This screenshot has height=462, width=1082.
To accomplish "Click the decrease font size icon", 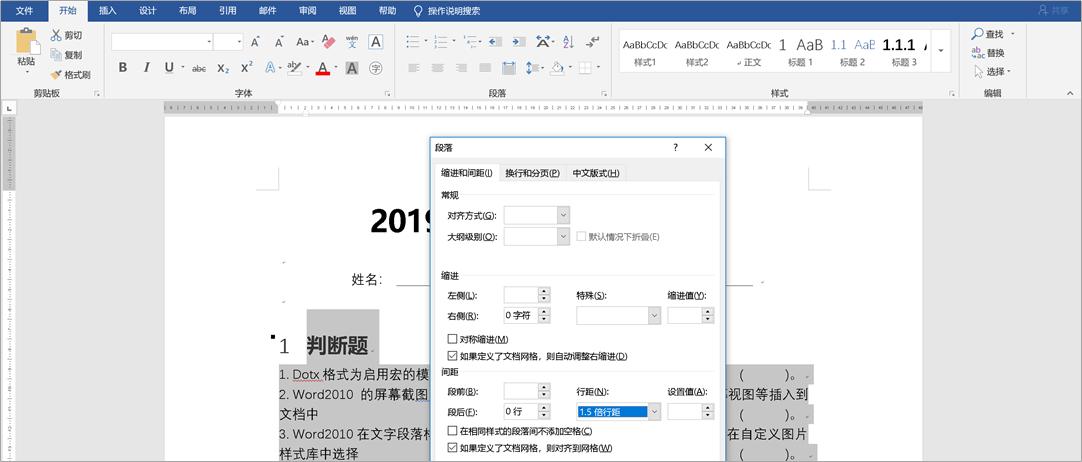I will pyautogui.click(x=279, y=42).
